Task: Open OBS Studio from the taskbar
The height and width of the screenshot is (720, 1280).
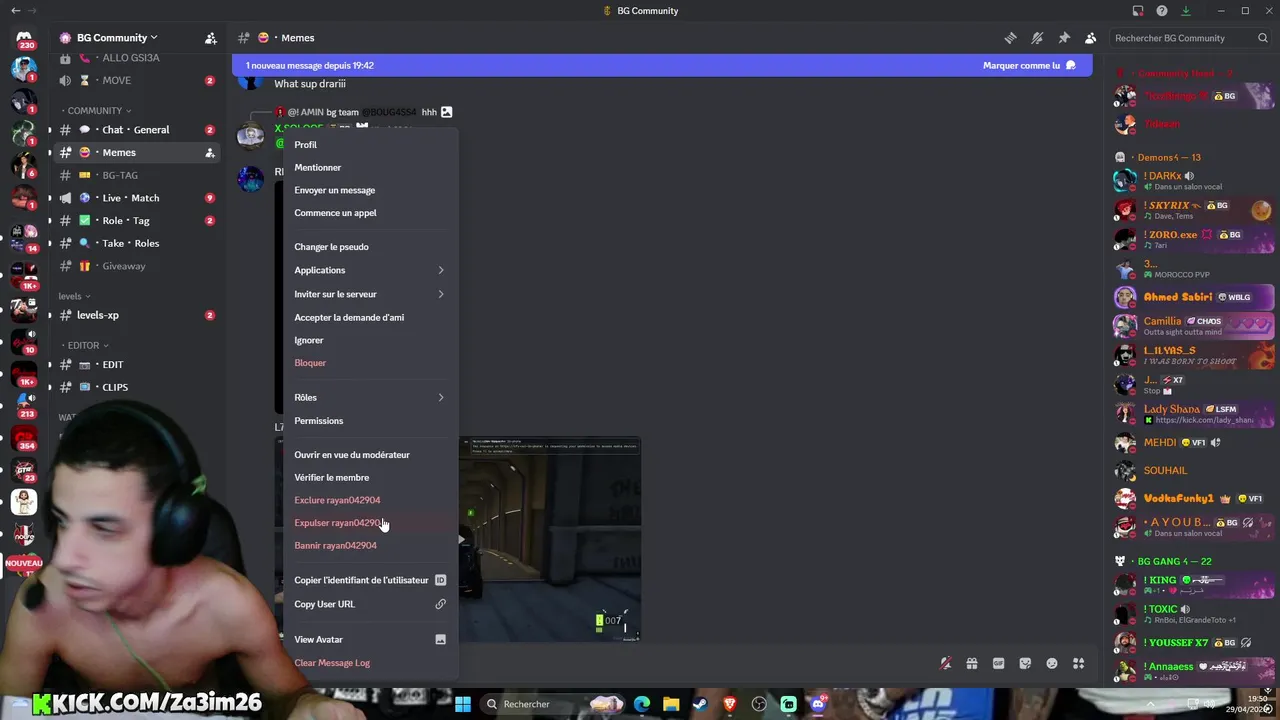Action: point(759,704)
